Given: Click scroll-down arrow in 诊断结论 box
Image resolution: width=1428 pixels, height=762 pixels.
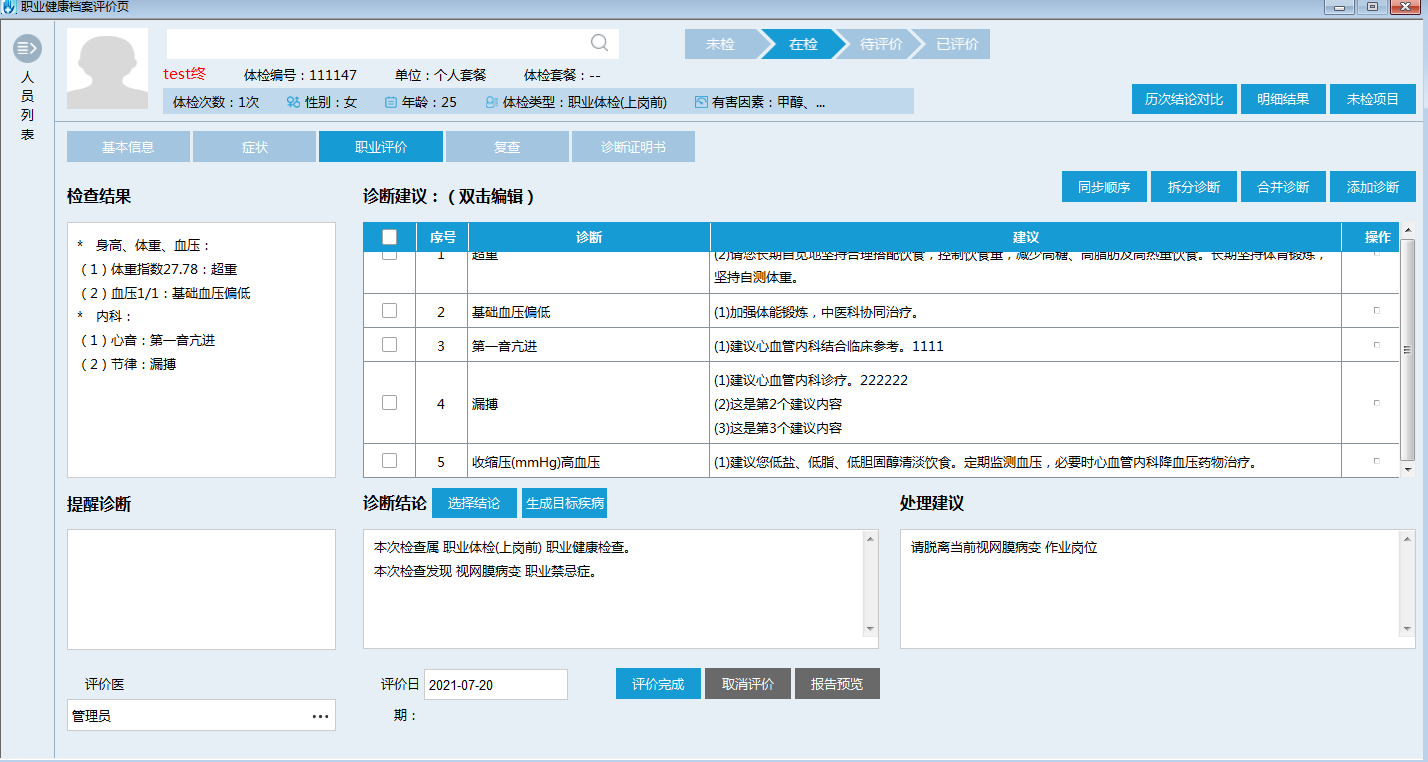Looking at the screenshot, I should [870, 628].
